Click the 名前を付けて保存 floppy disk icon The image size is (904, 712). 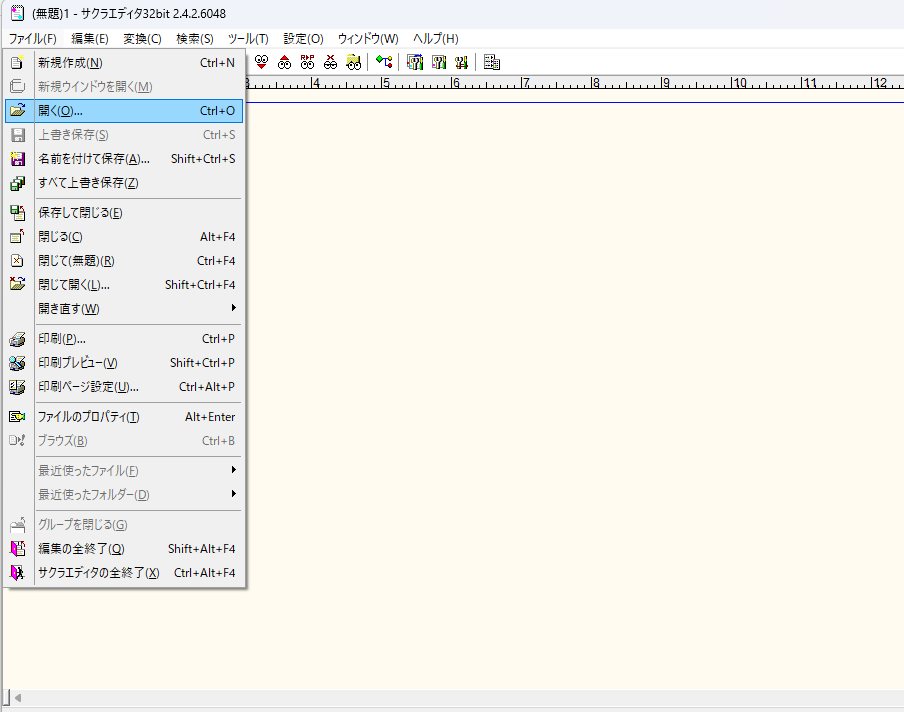17,159
